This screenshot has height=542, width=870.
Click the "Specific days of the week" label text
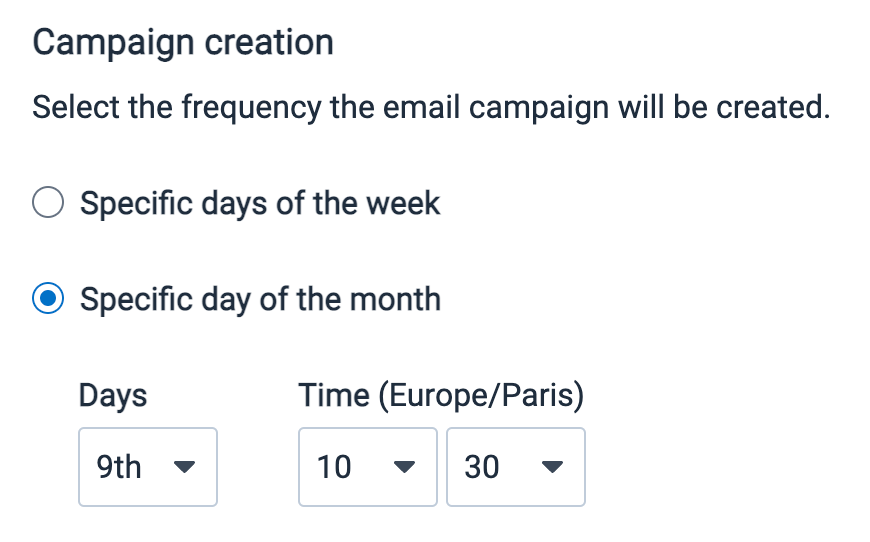pyautogui.click(x=260, y=204)
